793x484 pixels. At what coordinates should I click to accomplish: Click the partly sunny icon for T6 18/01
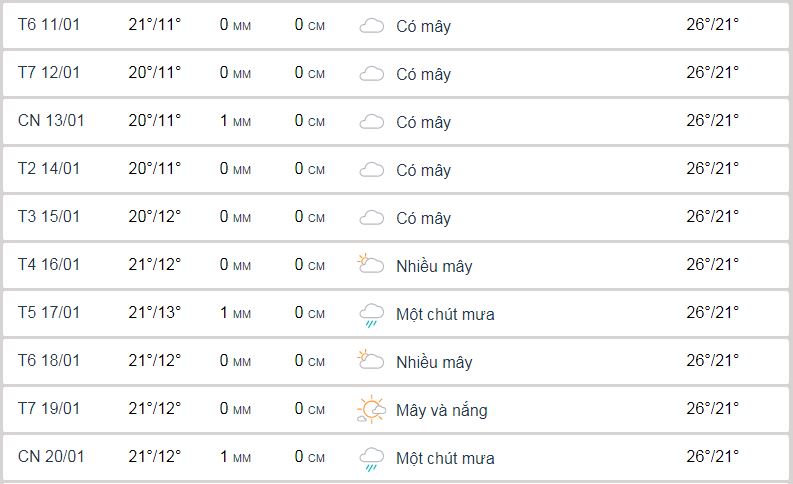371,360
